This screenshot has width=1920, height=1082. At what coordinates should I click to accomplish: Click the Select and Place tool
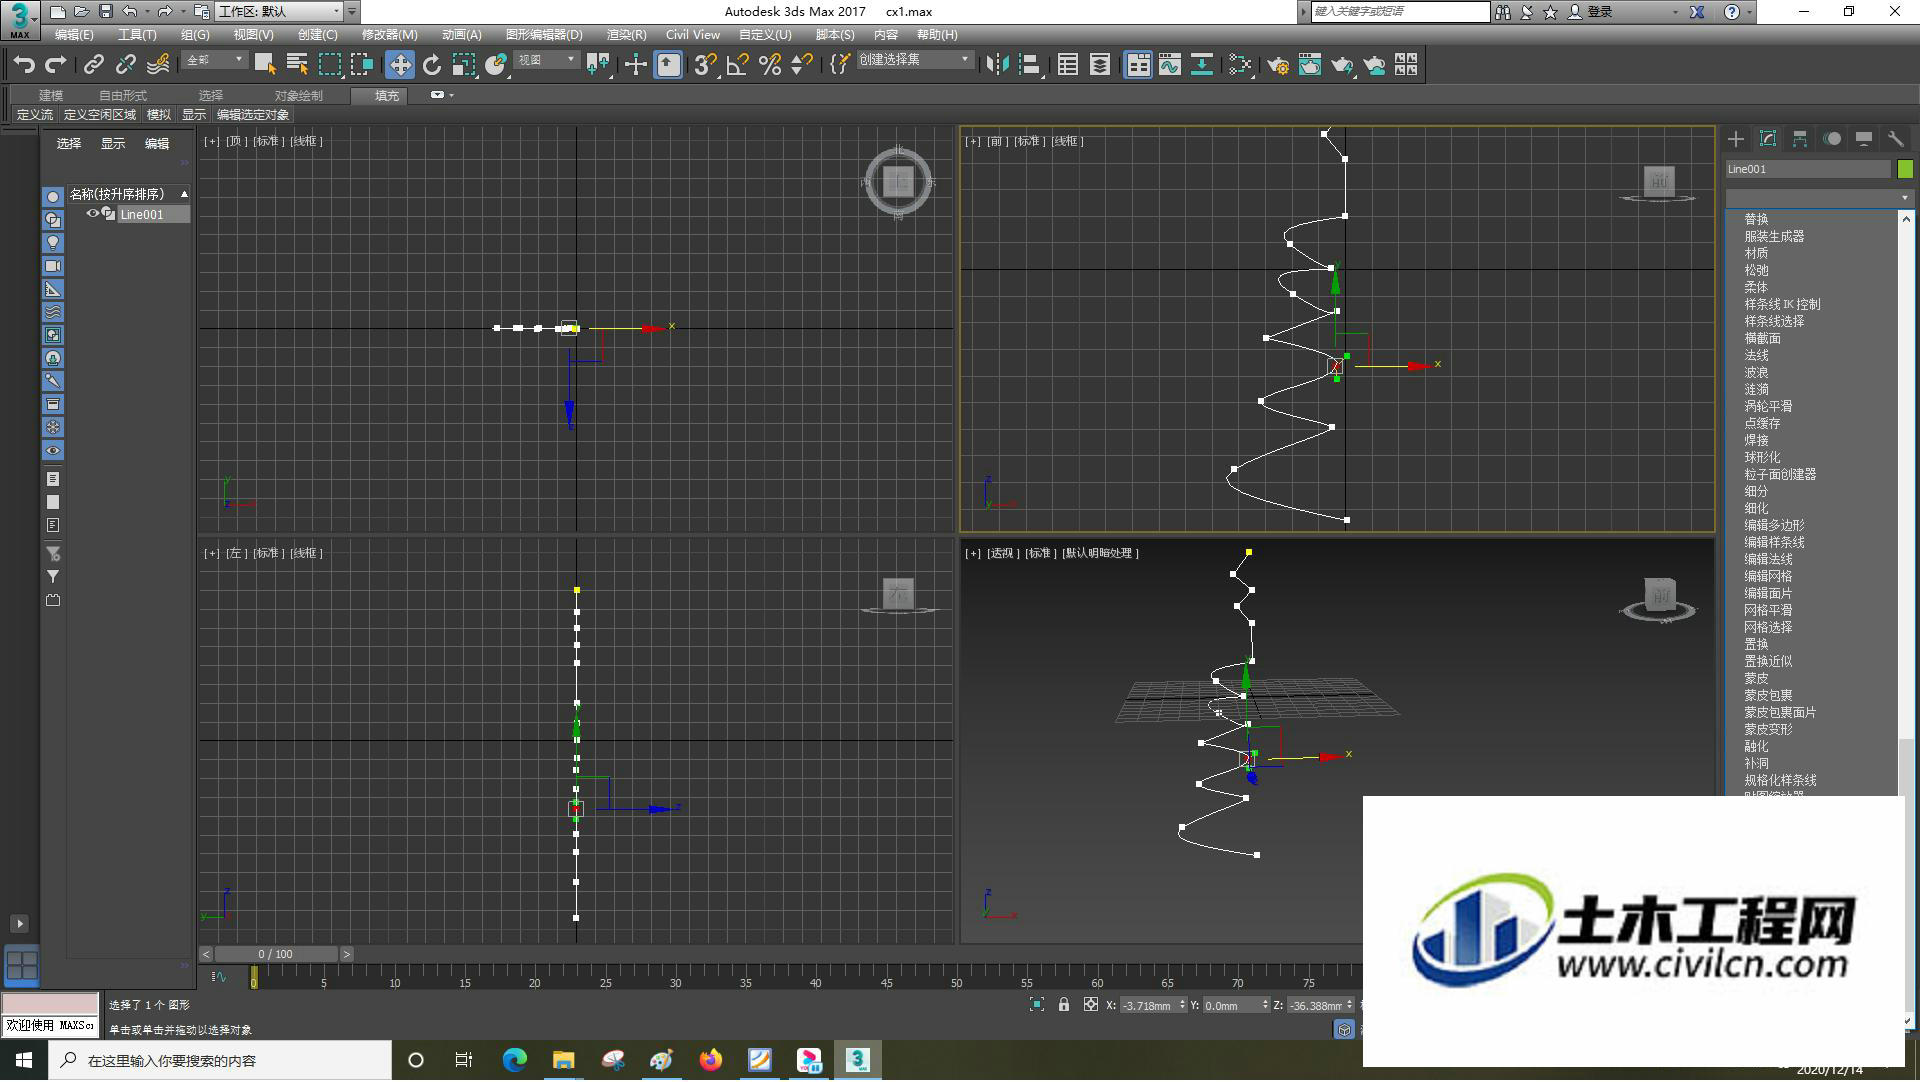pyautogui.click(x=496, y=65)
